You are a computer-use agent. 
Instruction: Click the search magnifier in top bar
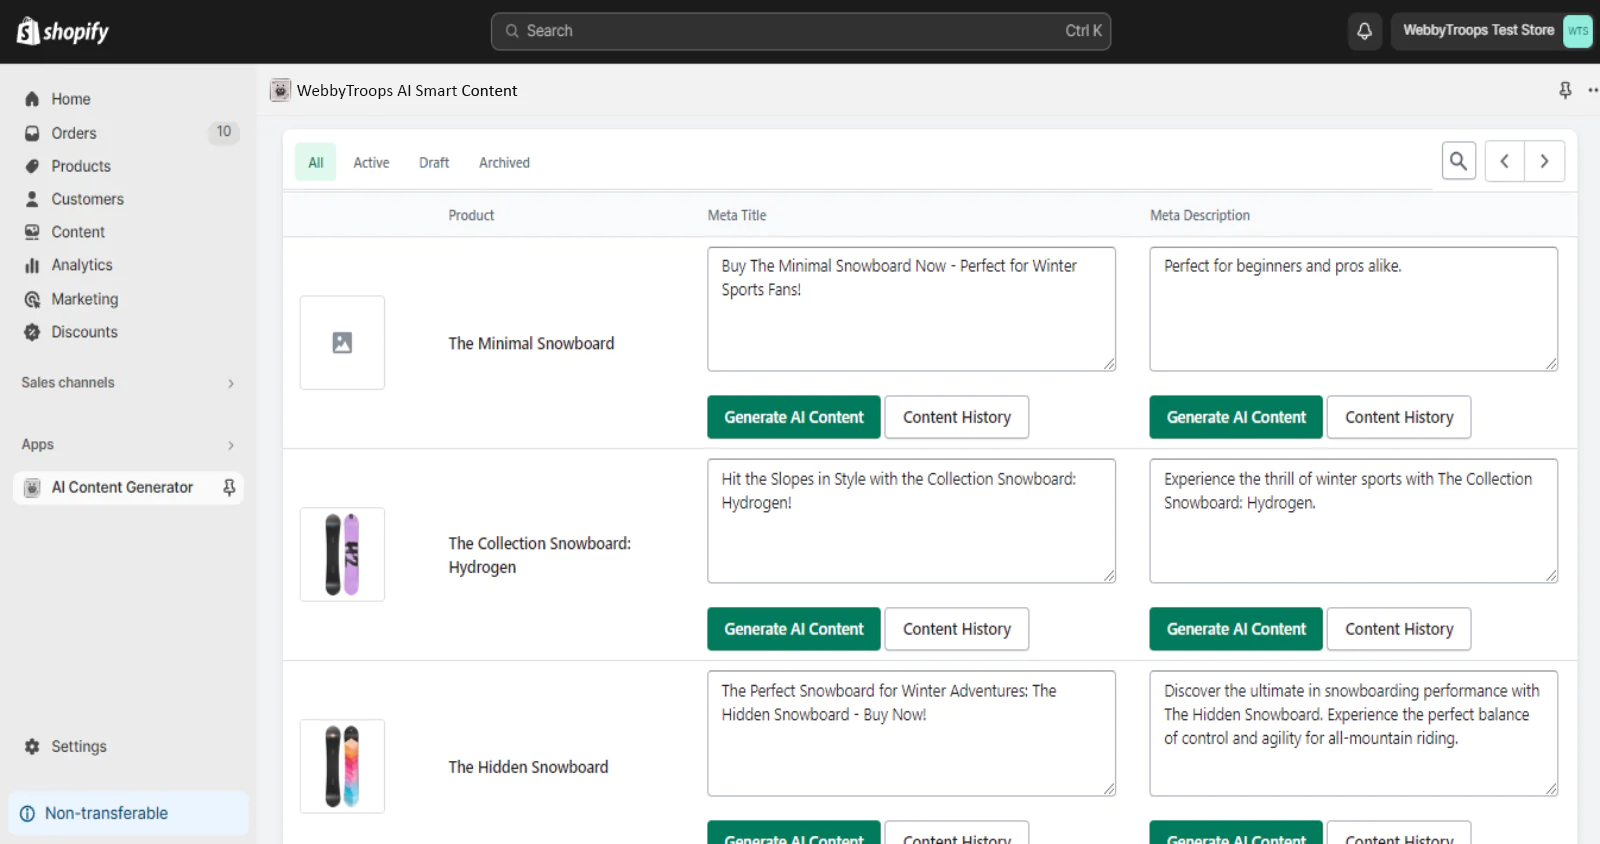(x=512, y=31)
